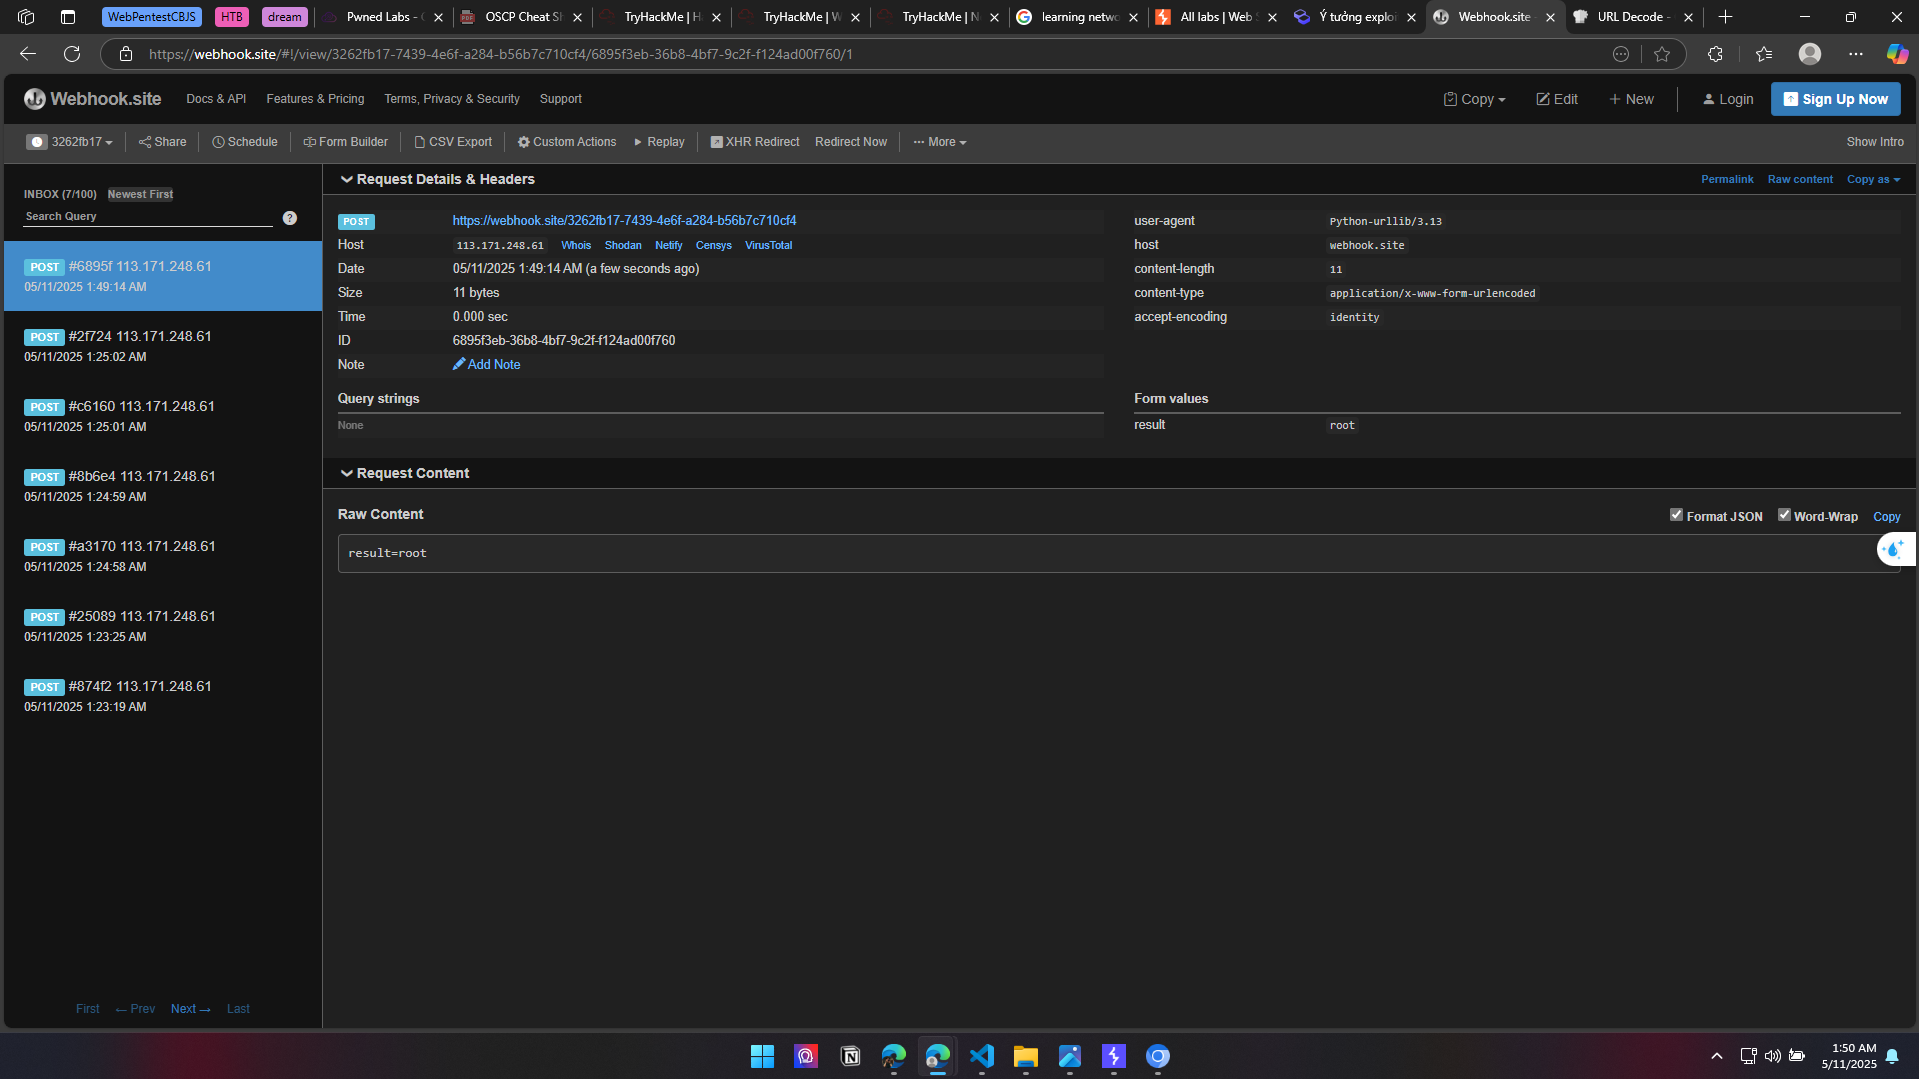Viewport: 1919px width, 1079px height.
Task: Open Custom Actions gear item
Action: (566, 142)
